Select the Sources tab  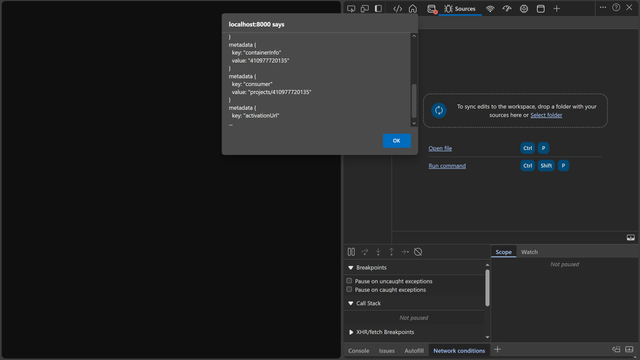[x=460, y=9]
